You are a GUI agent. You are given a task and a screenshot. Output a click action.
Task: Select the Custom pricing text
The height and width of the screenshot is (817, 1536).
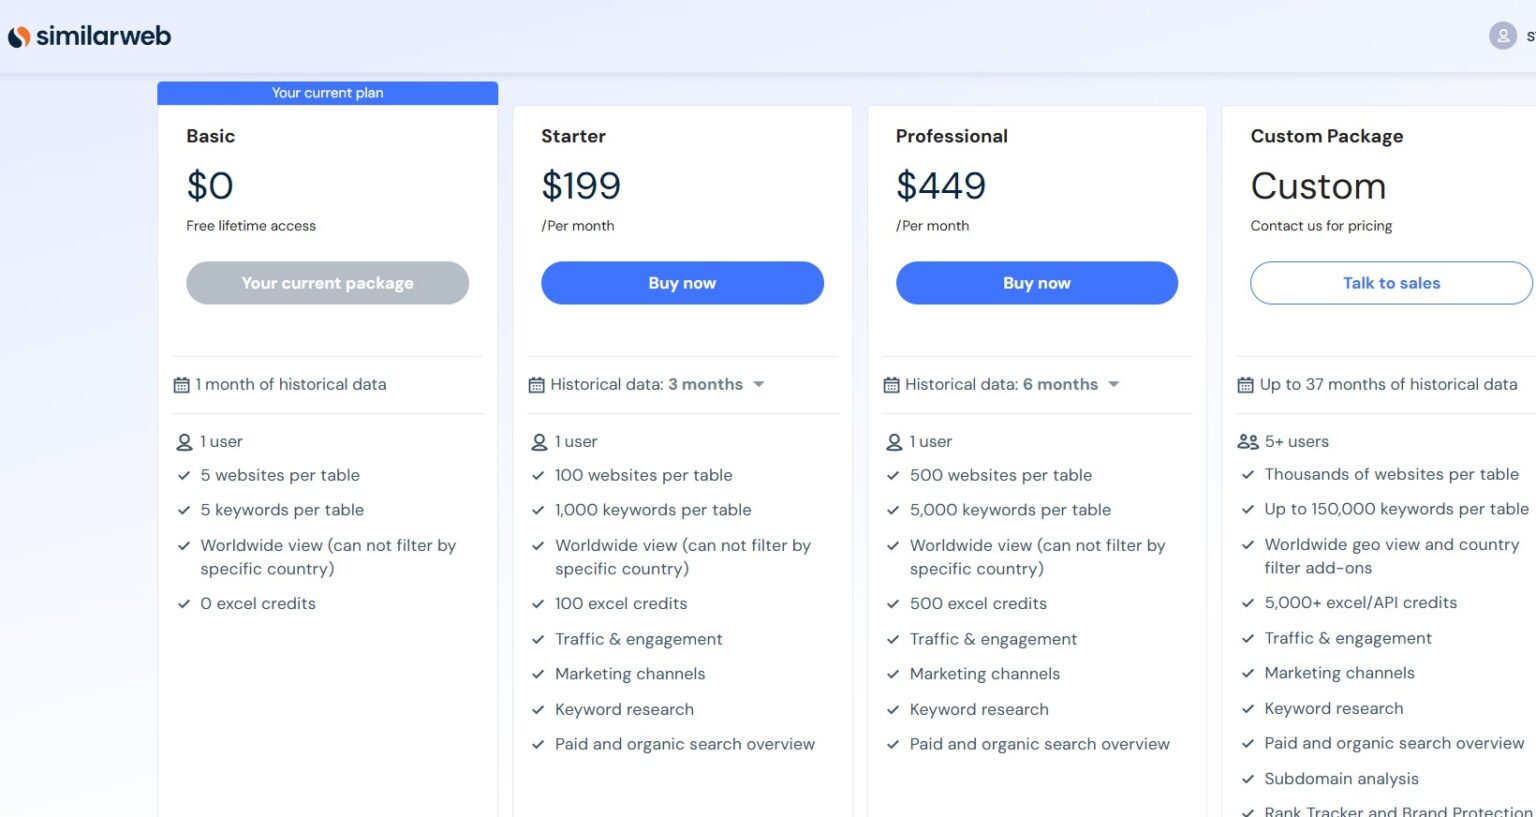pyautogui.click(x=1318, y=186)
